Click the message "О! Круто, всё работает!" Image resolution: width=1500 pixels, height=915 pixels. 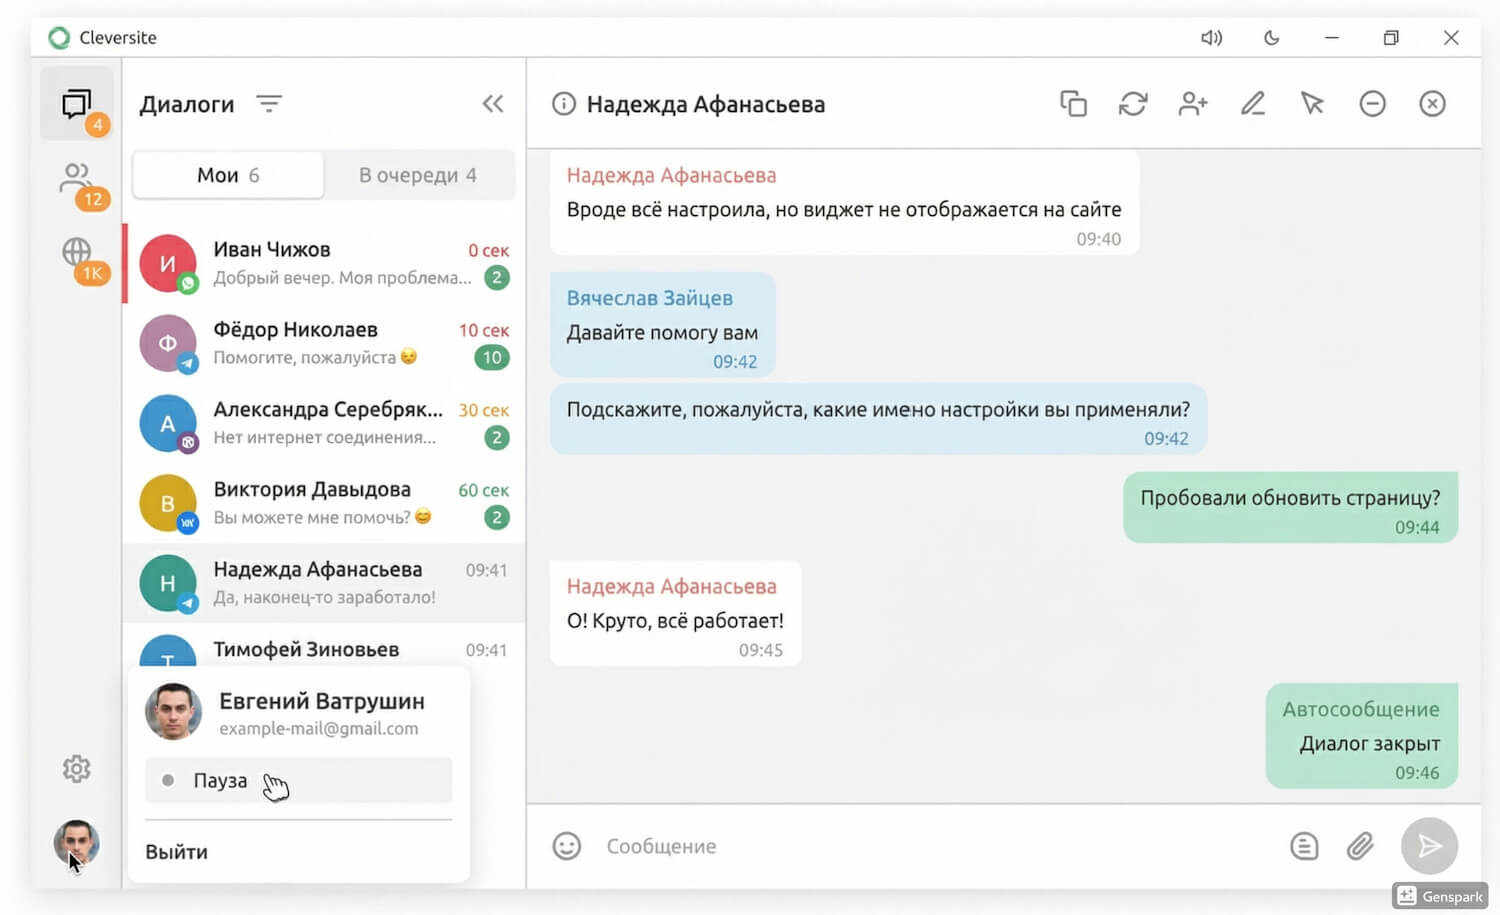675,613
